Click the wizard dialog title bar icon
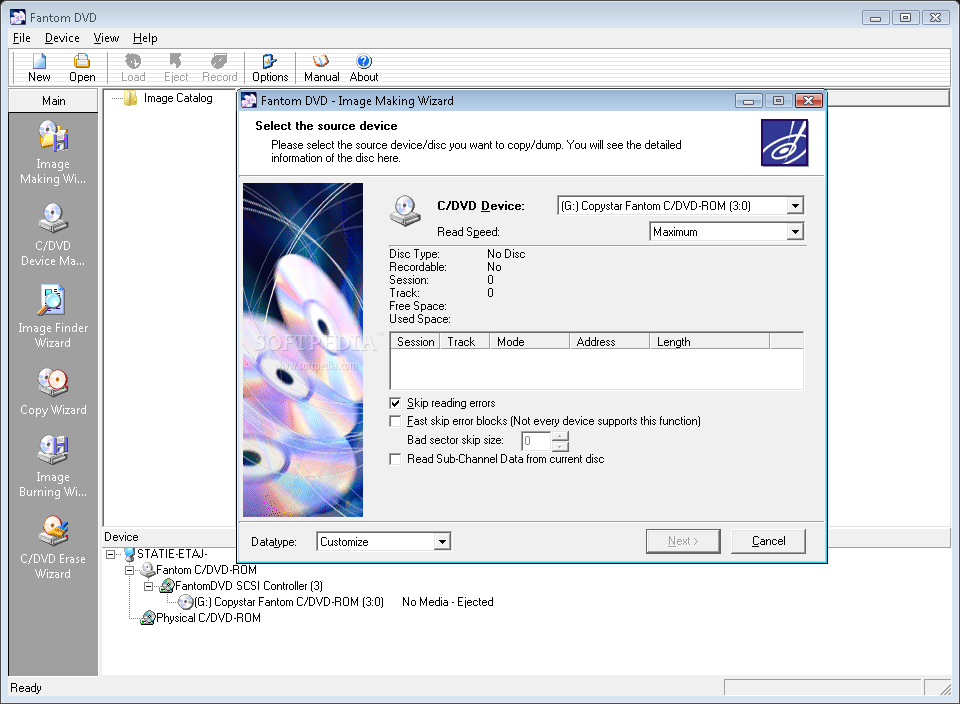This screenshot has width=960, height=704. click(249, 100)
